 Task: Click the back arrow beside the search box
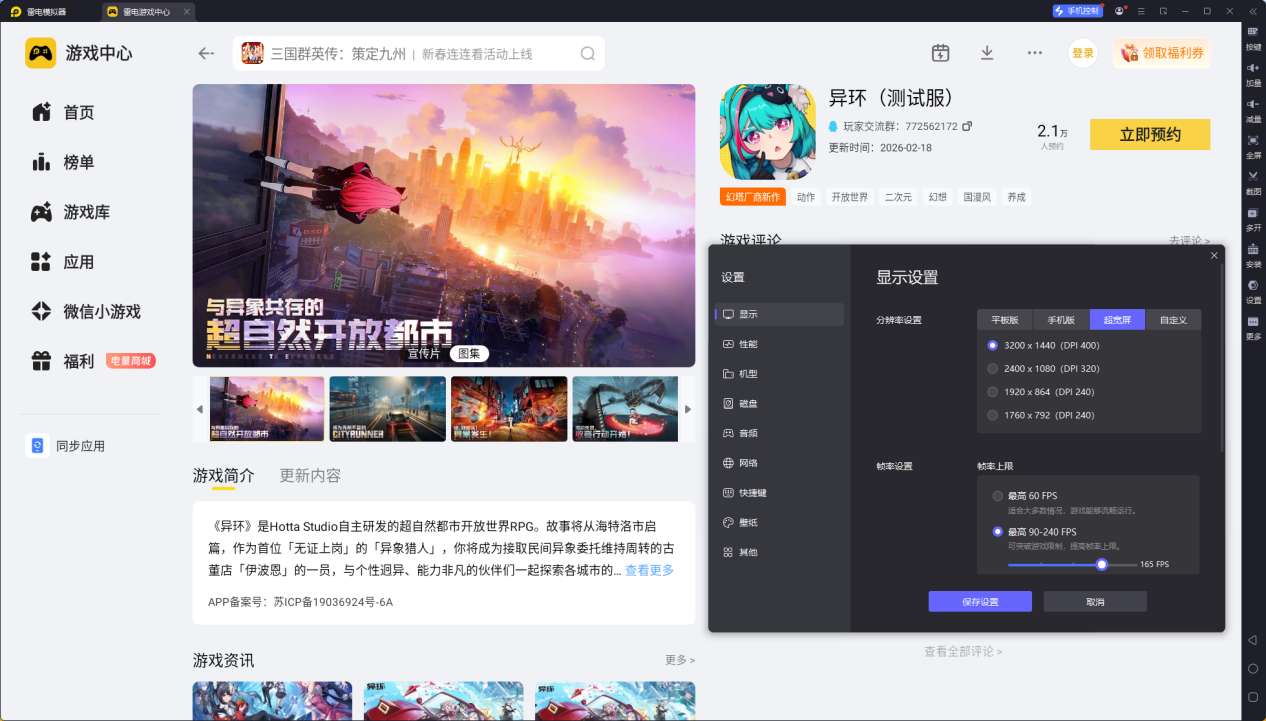coord(207,53)
